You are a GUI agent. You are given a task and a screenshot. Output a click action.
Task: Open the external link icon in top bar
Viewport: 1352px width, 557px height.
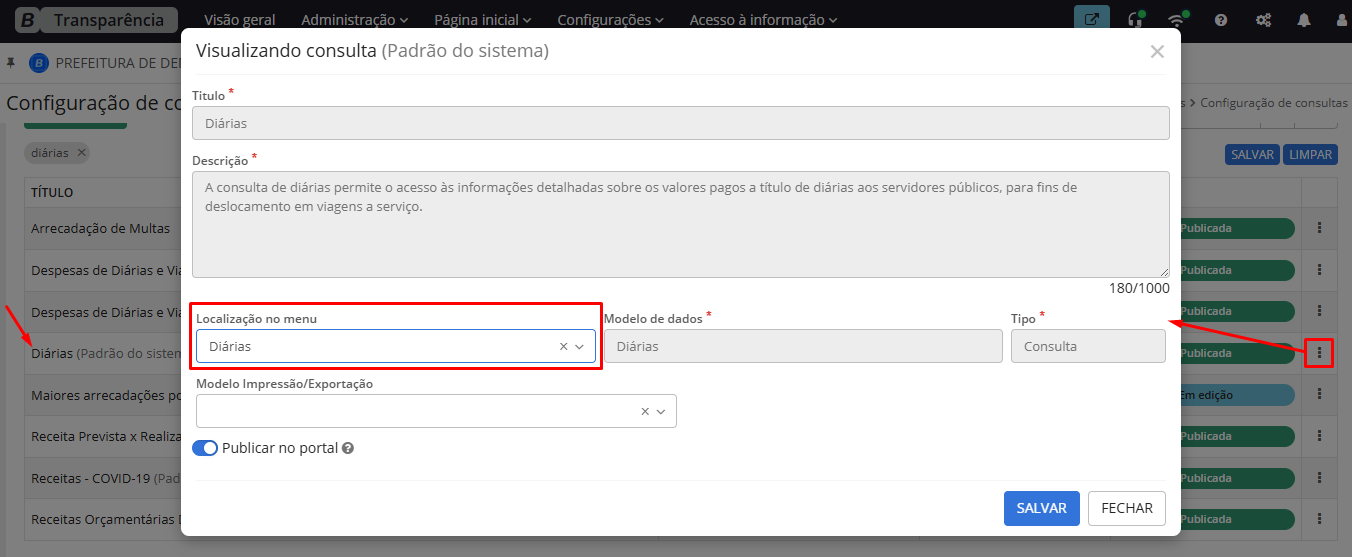click(1091, 20)
